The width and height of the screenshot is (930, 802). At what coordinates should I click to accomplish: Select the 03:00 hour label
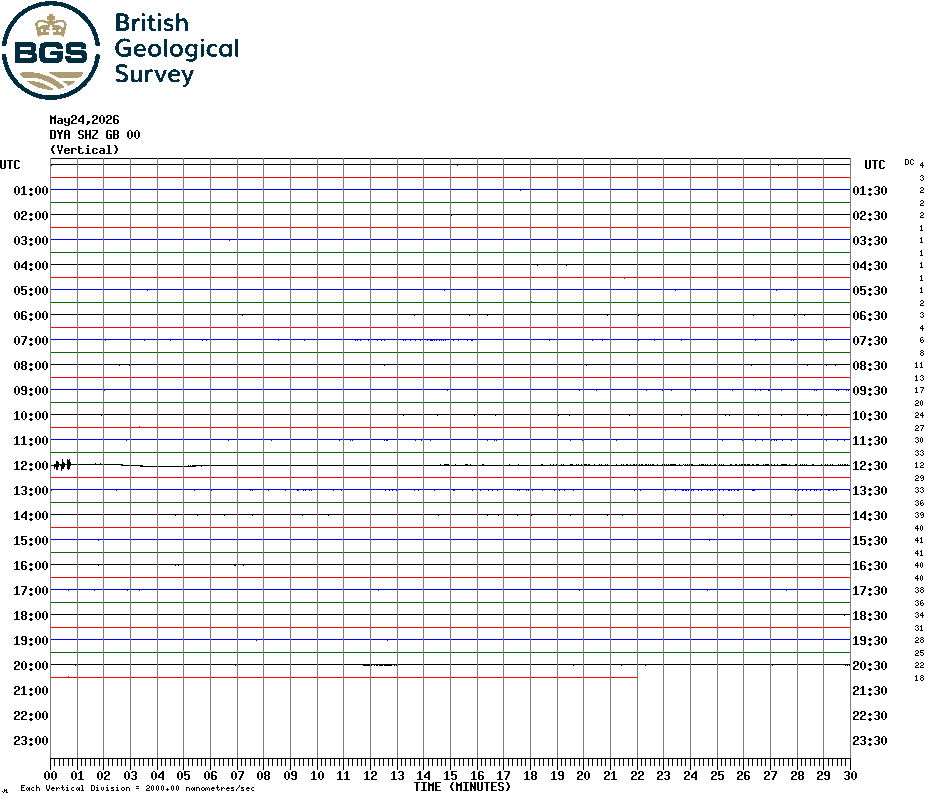[x=31, y=240]
